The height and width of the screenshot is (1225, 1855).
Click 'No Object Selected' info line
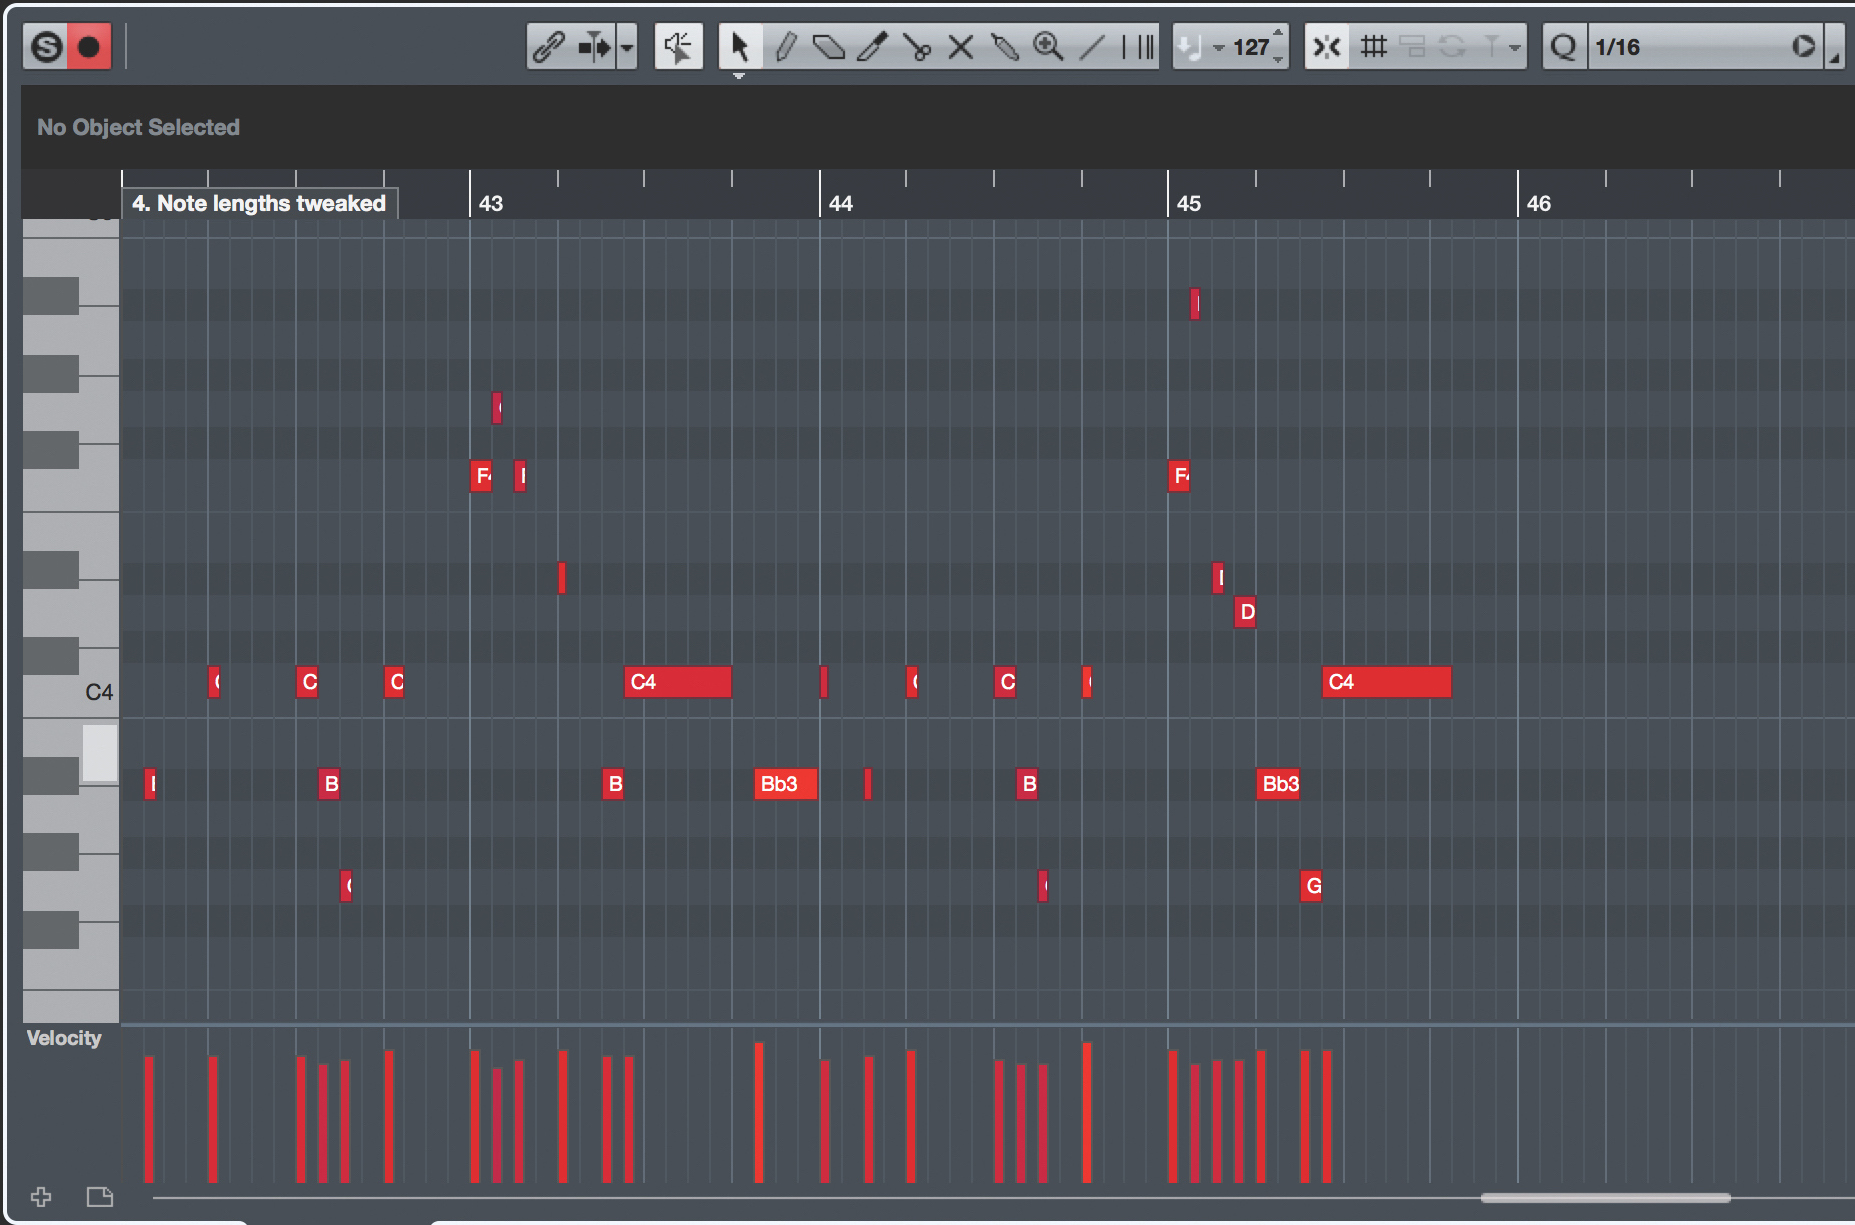coord(138,127)
